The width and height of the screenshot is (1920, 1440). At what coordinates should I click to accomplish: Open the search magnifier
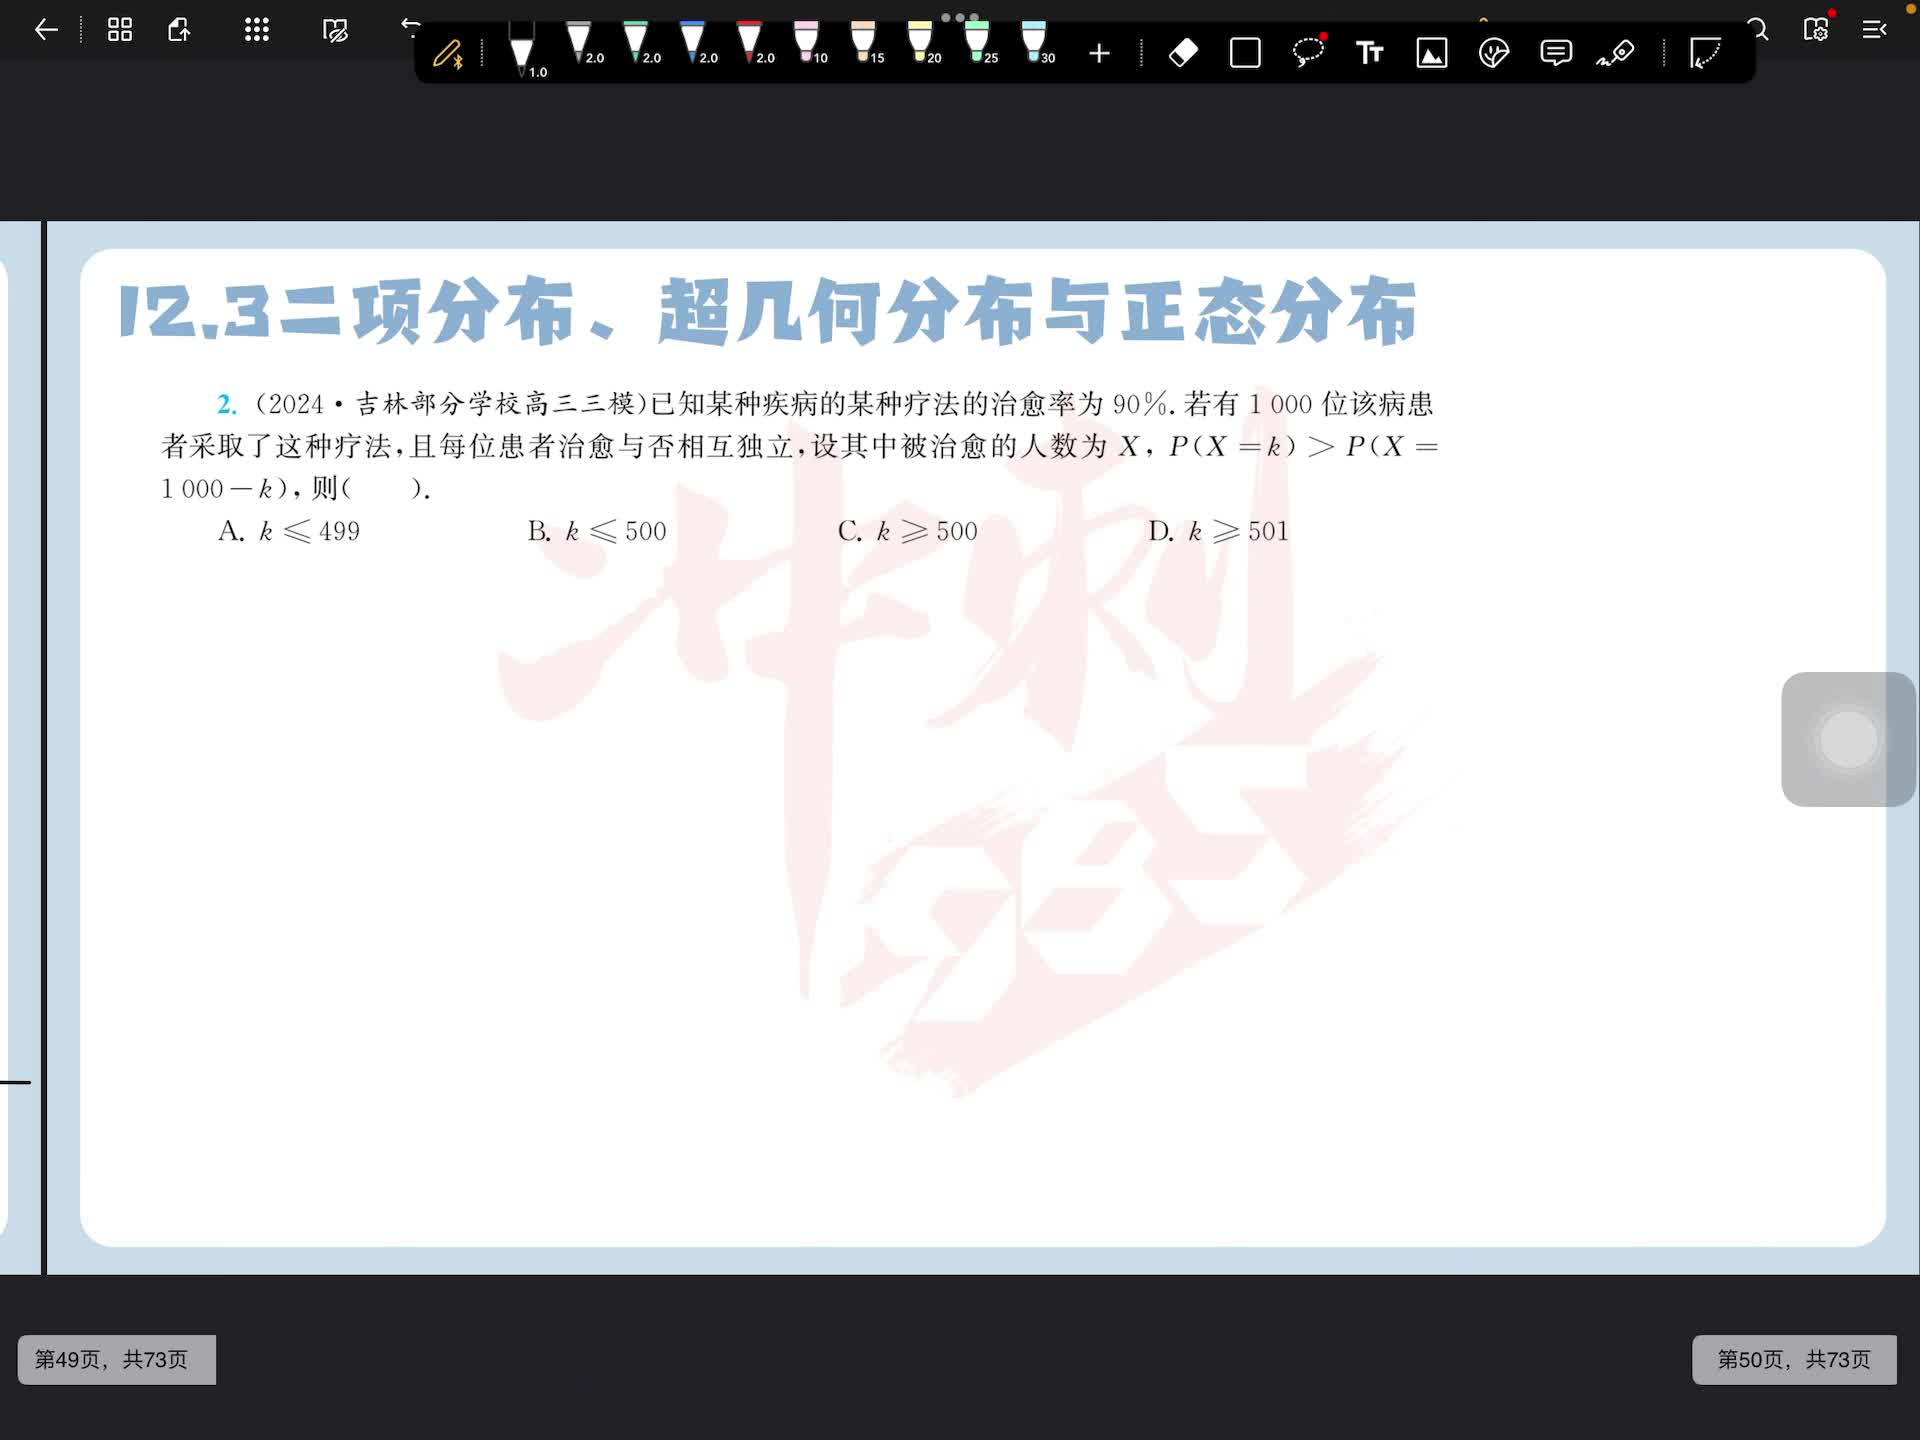(1758, 30)
